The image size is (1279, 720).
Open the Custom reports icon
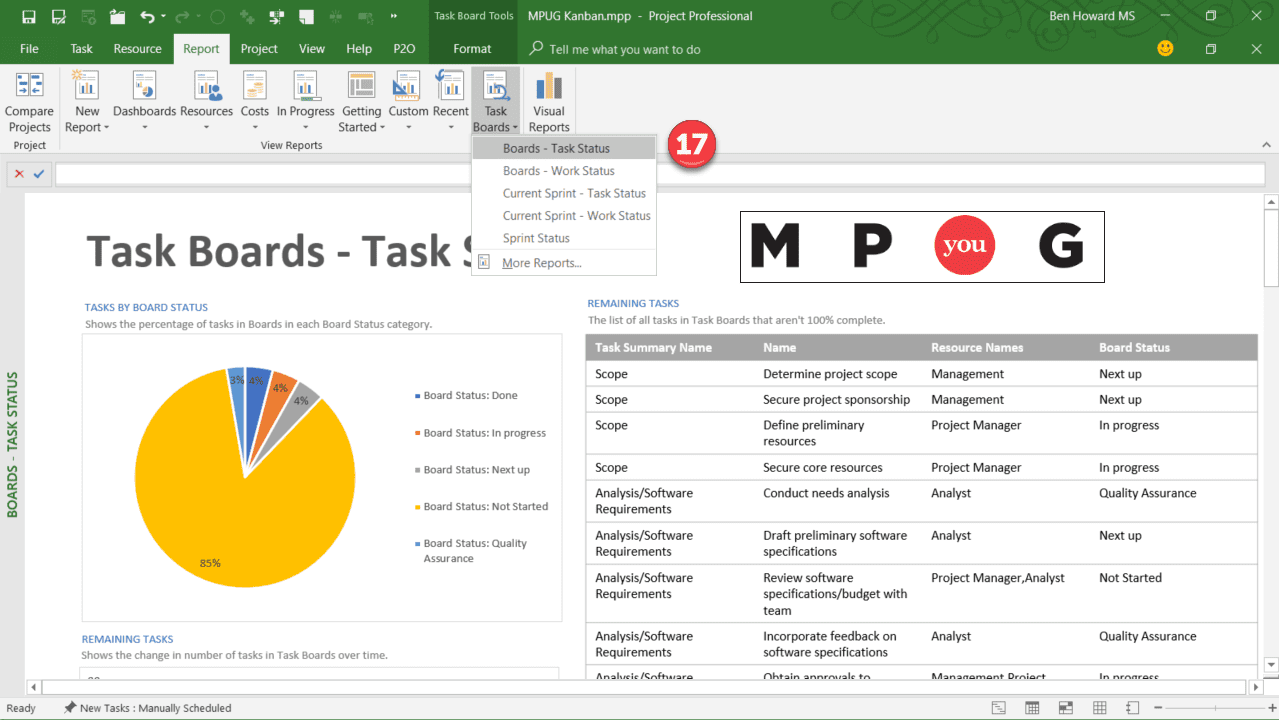(406, 88)
